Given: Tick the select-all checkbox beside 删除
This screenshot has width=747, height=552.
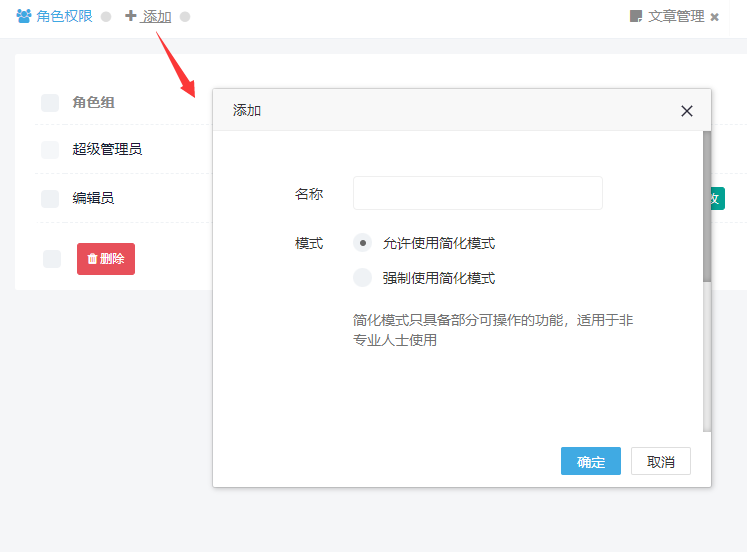Looking at the screenshot, I should pyautogui.click(x=52, y=259).
